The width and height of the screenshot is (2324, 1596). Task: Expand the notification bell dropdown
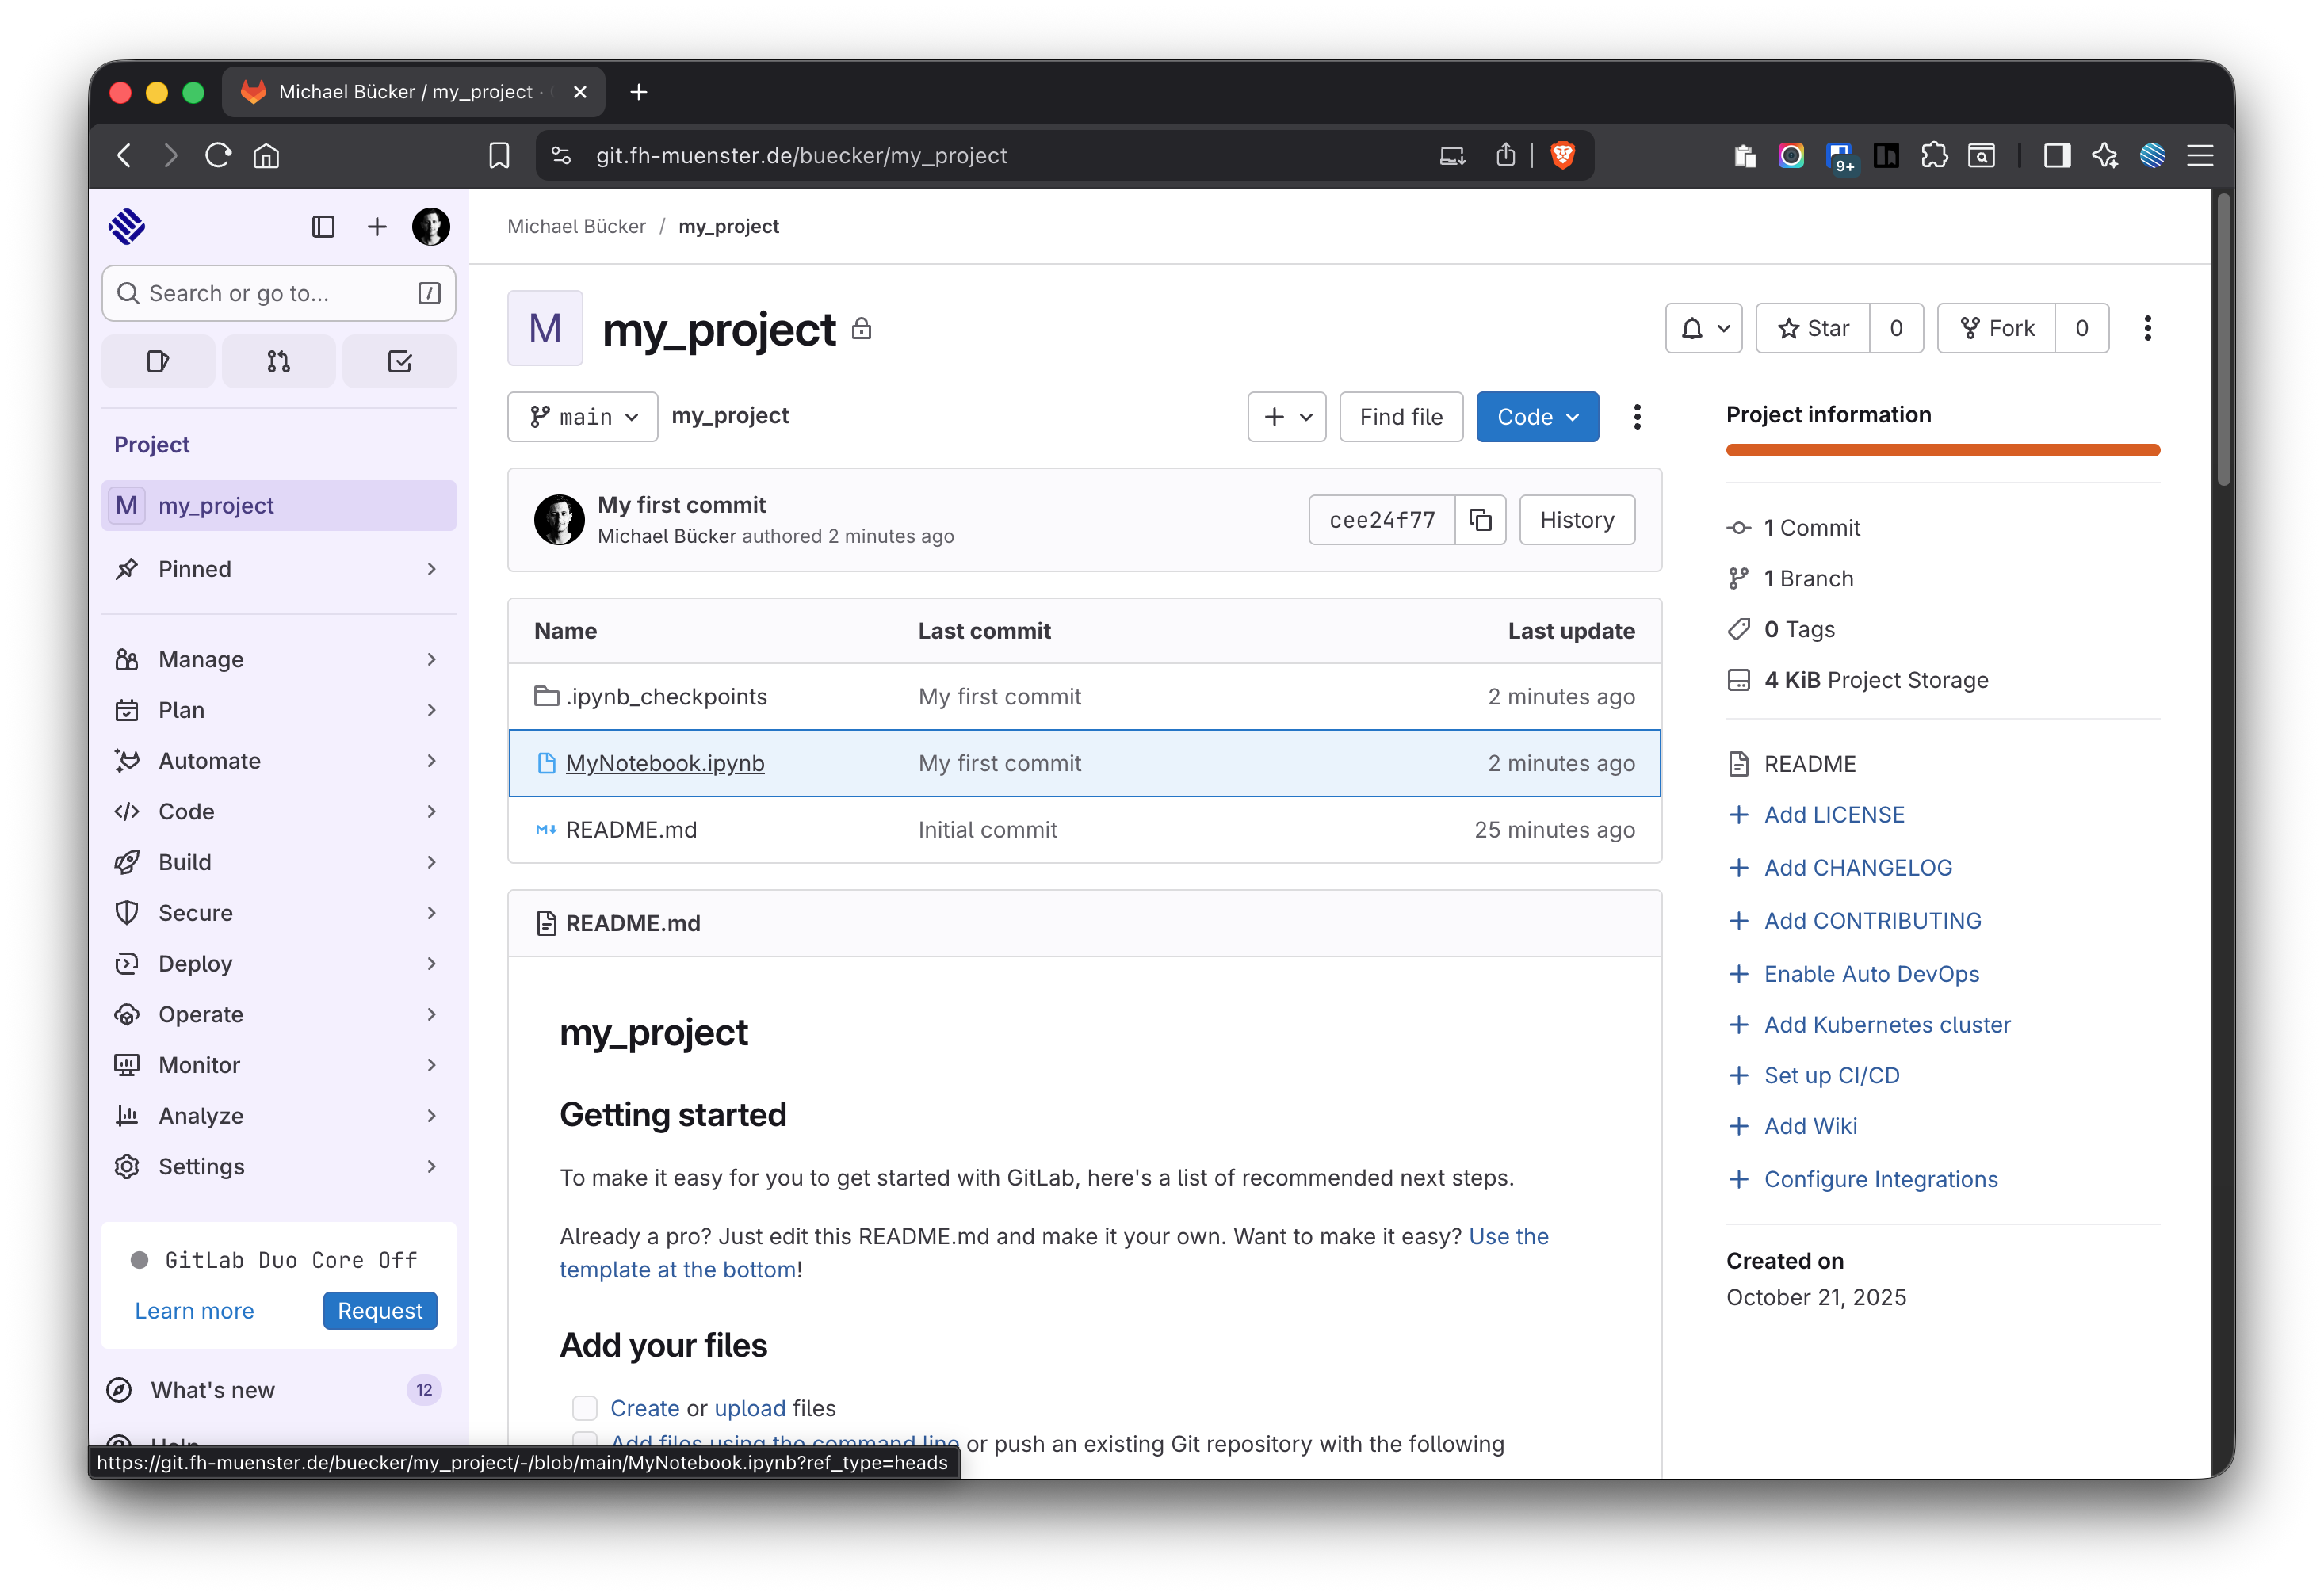coord(1704,328)
